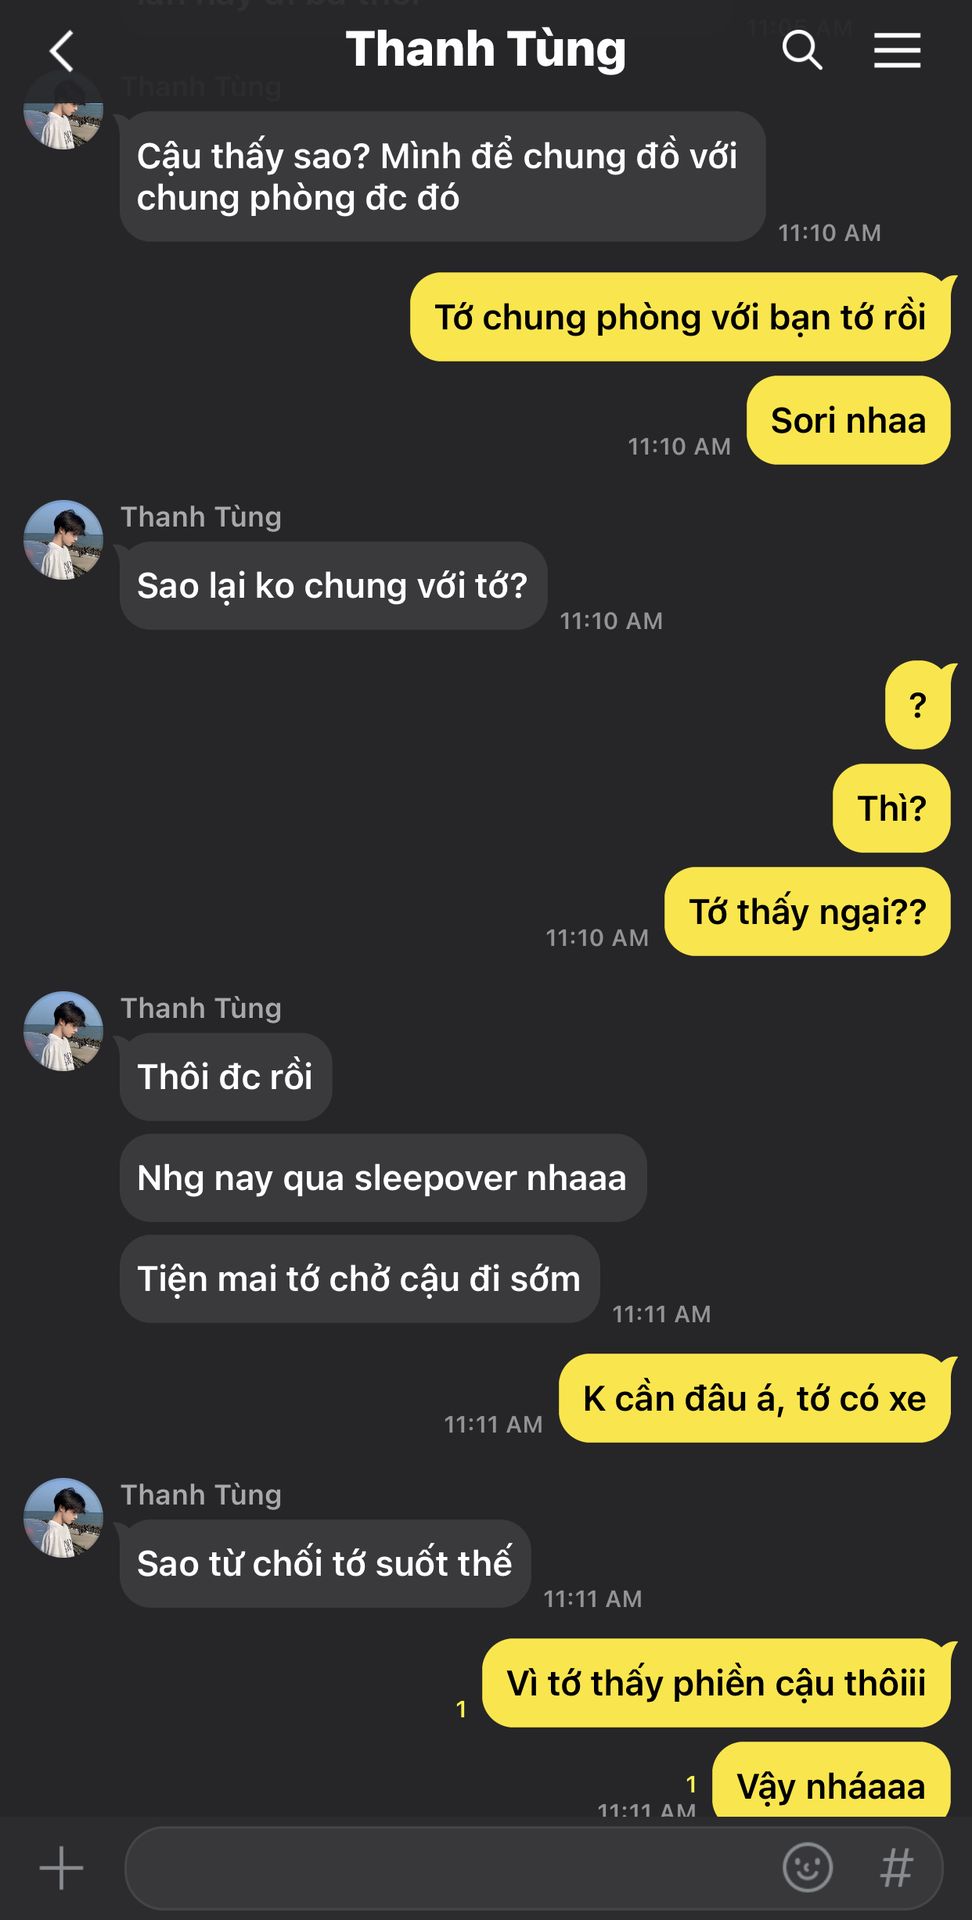Viewport: 972px width, 1920px height.
Task: Tap the 'Vì tớ thấy phiền cậu thôiii' bubble
Action: 716,1683
